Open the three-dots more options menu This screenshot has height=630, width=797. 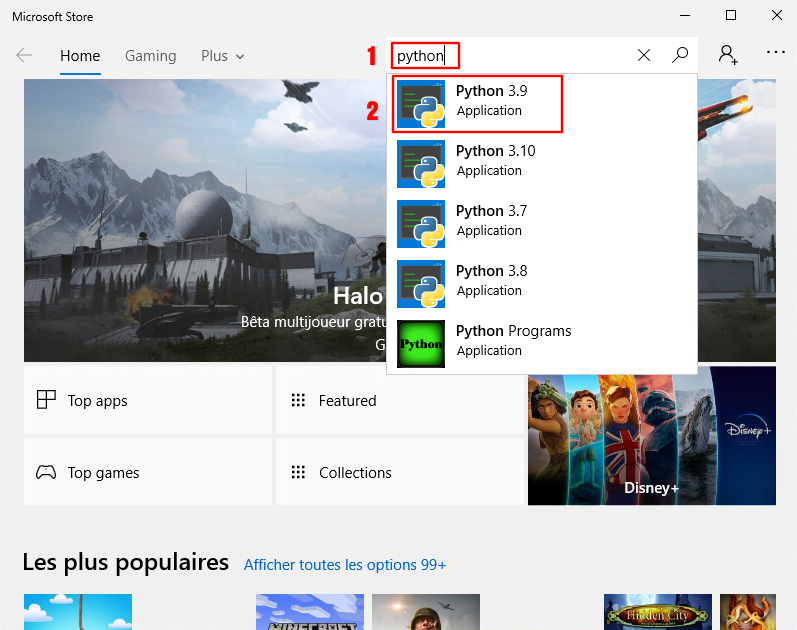pos(776,53)
